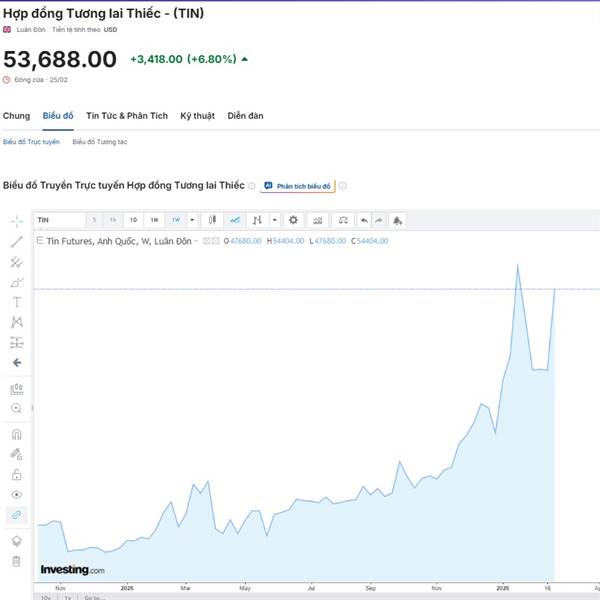Toggle the lock all drawings icon
The image size is (600, 600).
16,474
